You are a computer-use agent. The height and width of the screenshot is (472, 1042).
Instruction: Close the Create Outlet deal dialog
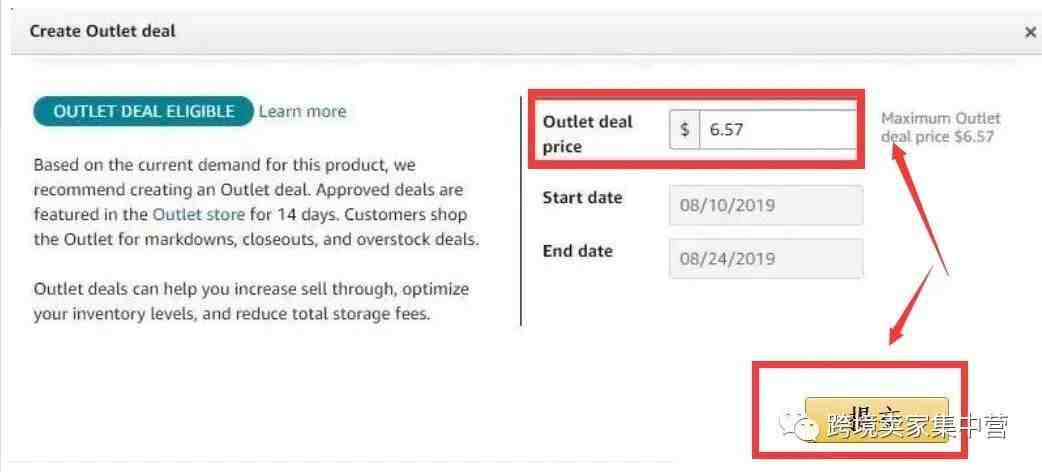tap(1029, 32)
